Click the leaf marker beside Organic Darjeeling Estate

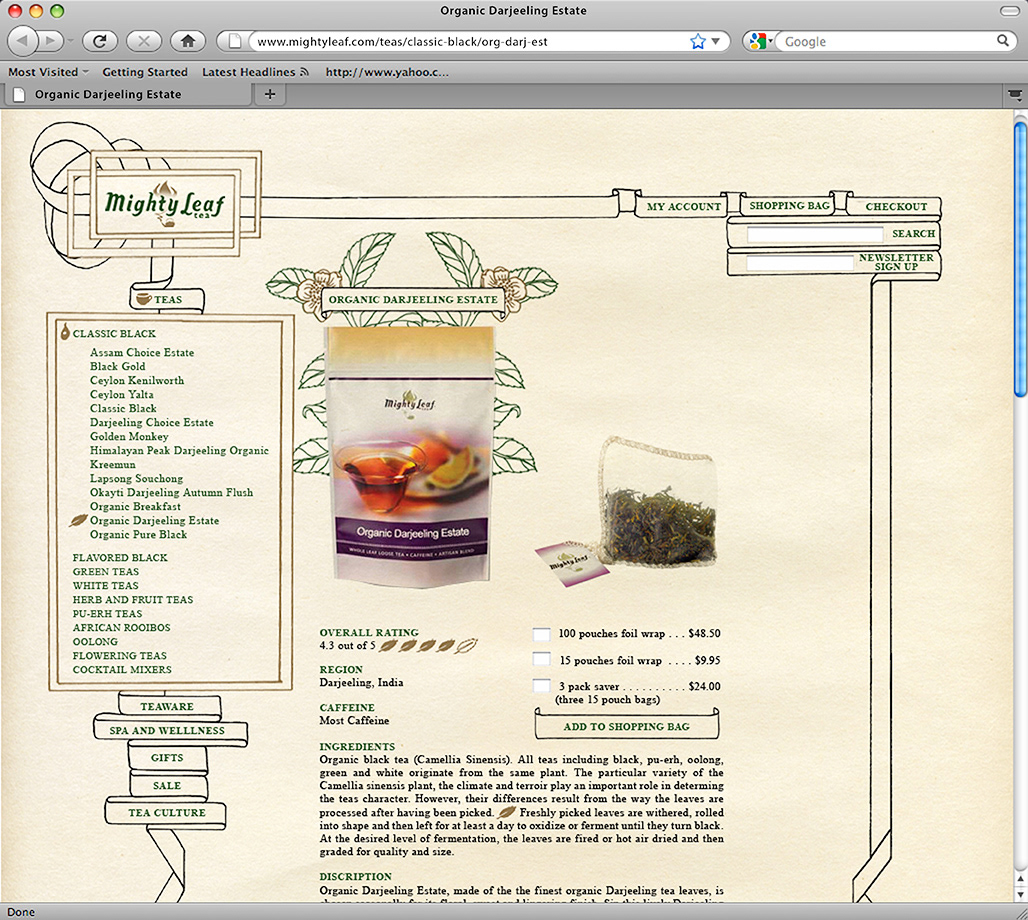click(79, 520)
